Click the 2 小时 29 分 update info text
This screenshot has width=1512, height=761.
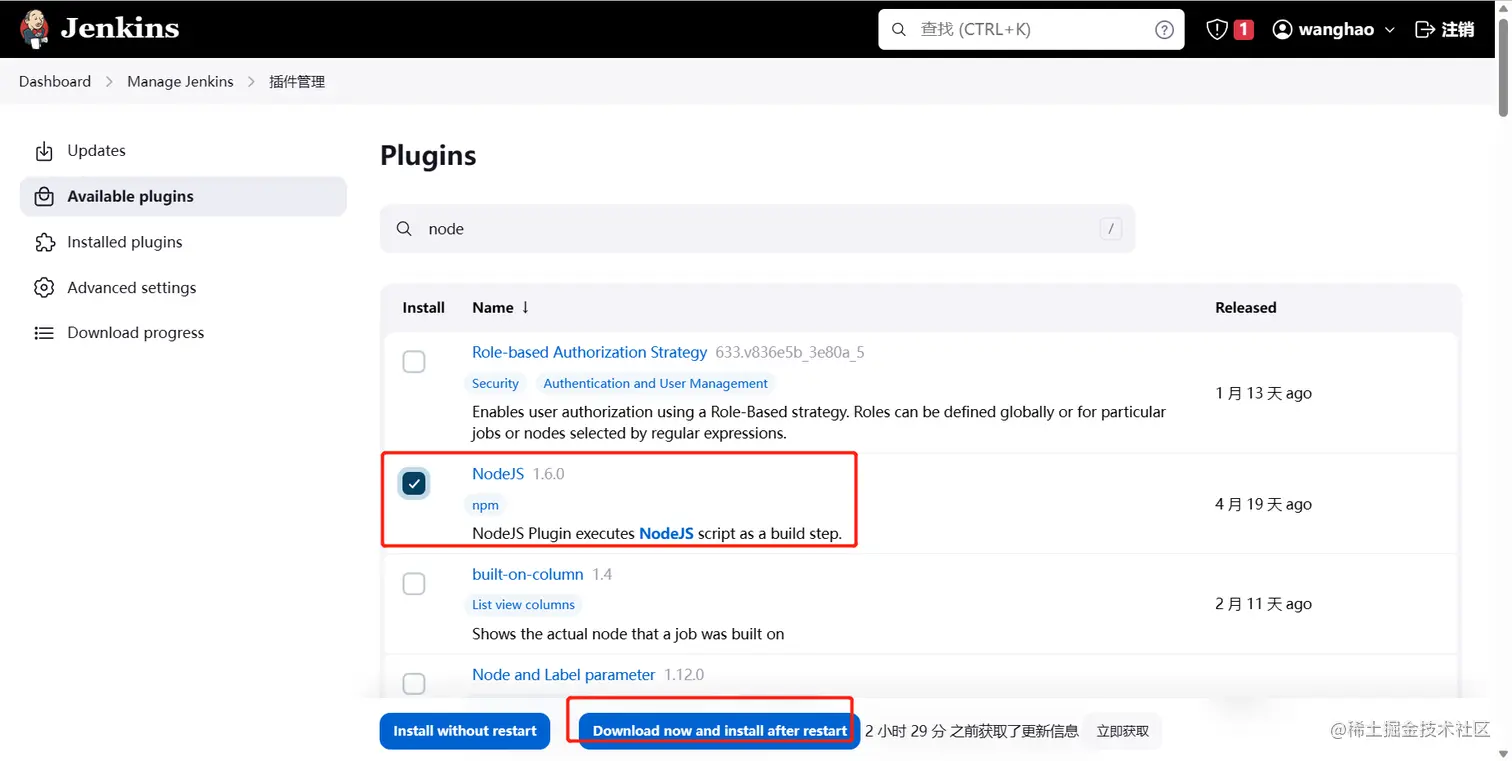[972, 731]
